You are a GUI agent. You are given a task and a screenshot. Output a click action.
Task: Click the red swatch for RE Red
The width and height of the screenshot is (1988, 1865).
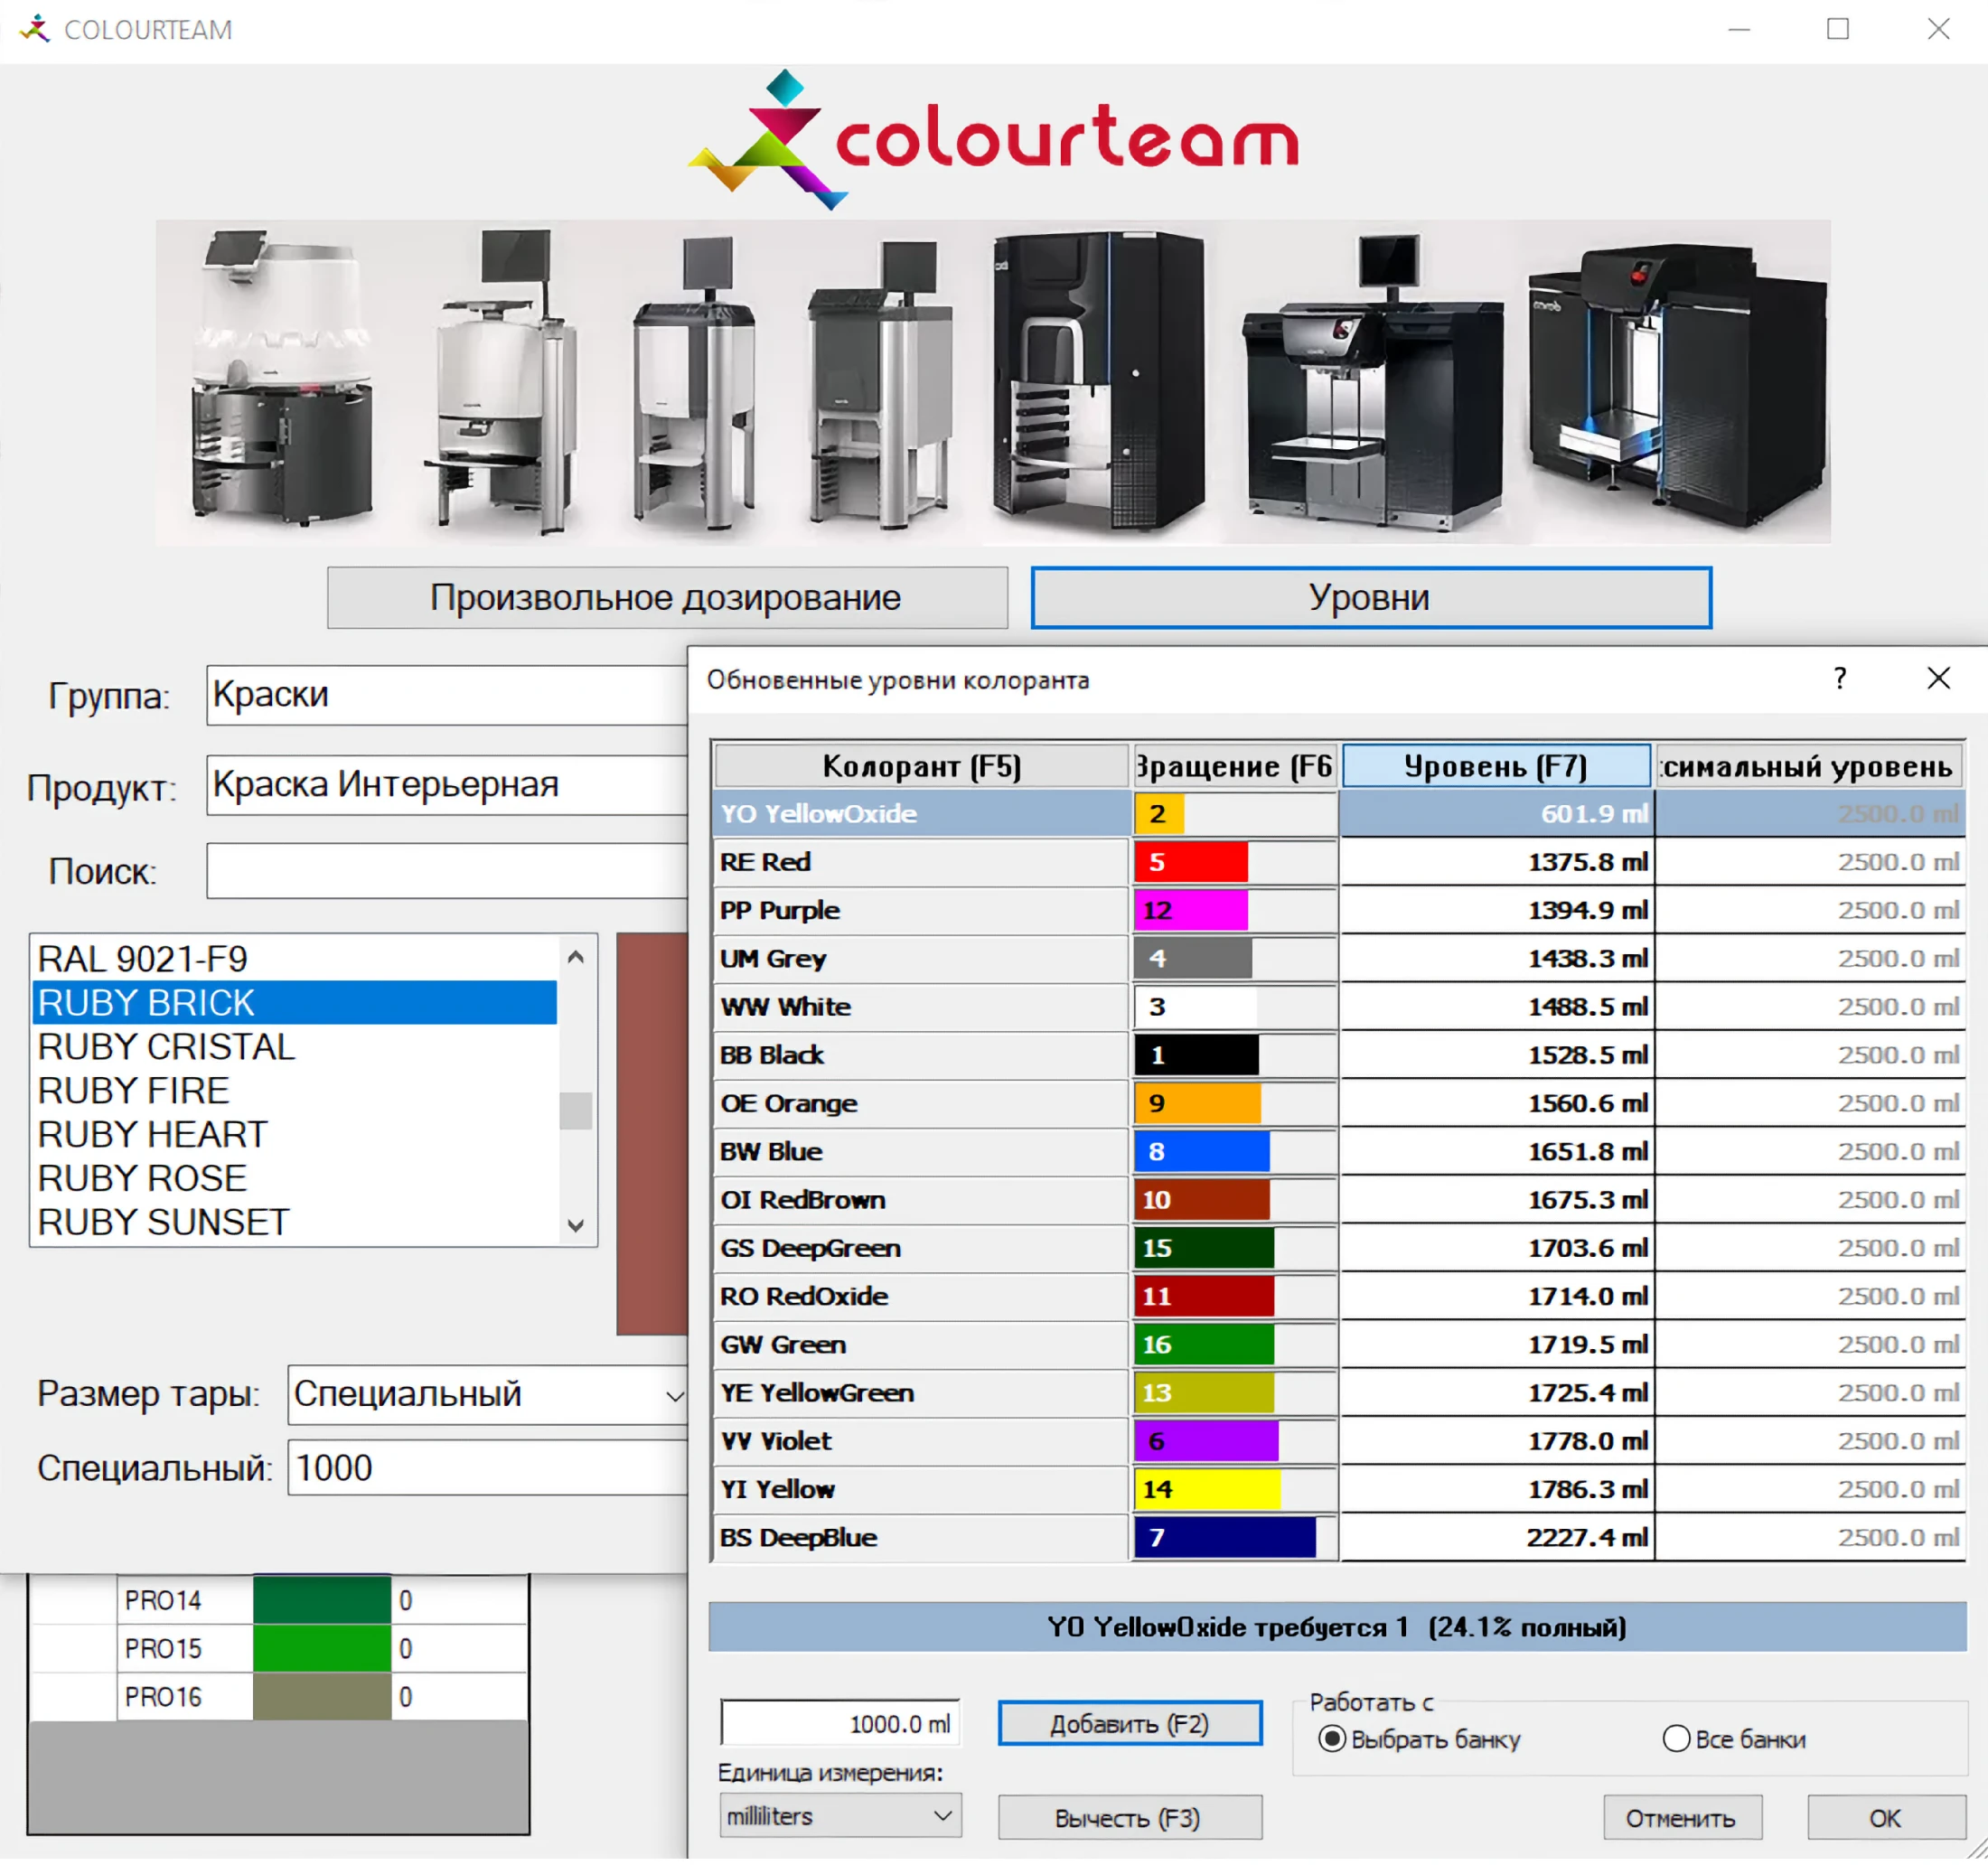tap(1190, 861)
